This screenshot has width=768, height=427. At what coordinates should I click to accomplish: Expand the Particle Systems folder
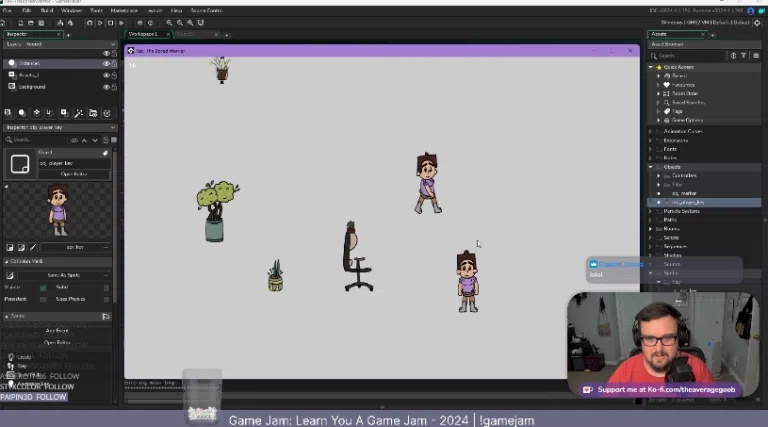pyautogui.click(x=651, y=211)
